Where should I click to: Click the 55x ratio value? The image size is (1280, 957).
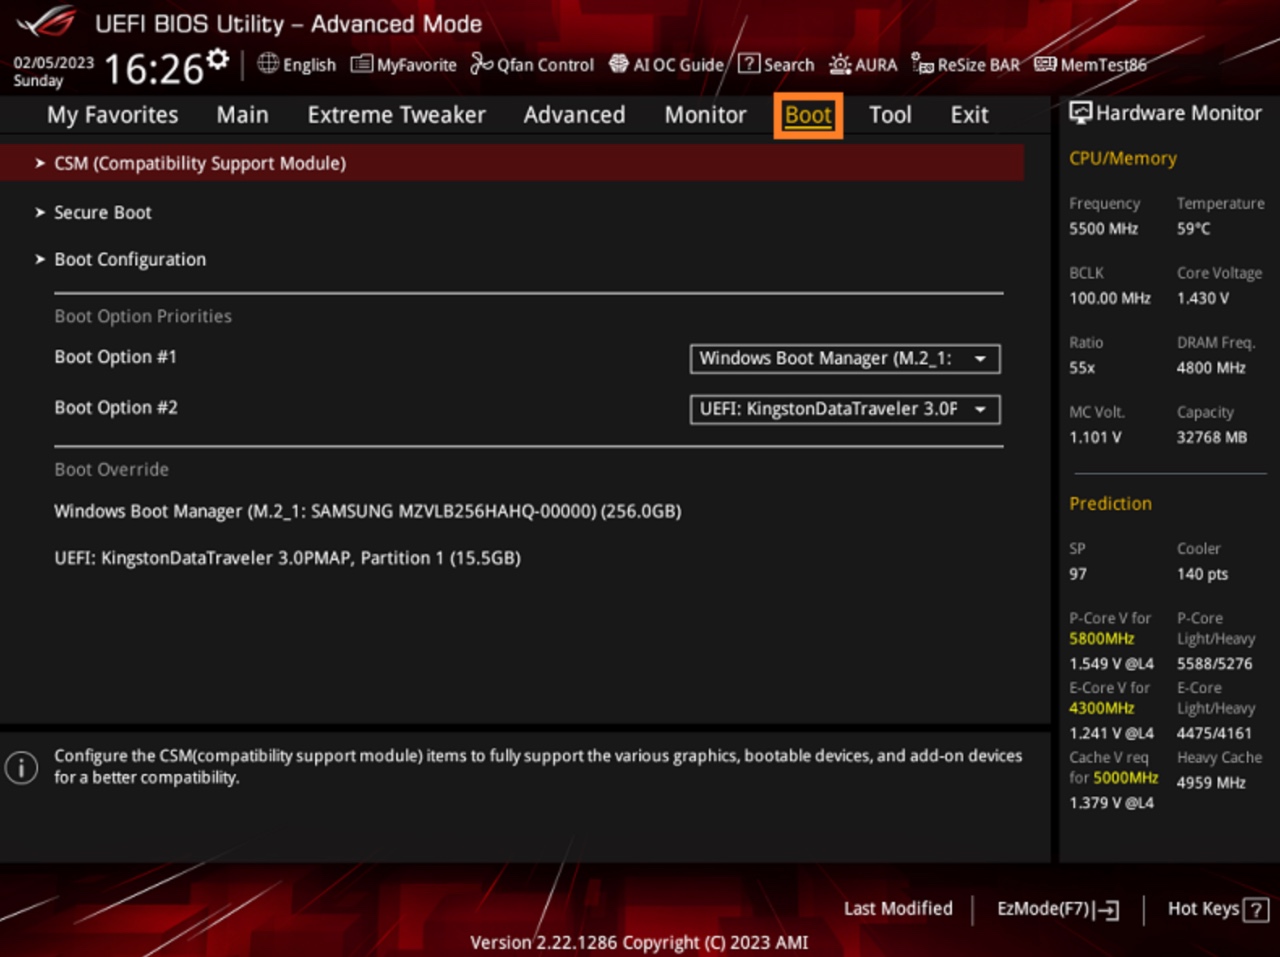pyautogui.click(x=1082, y=367)
